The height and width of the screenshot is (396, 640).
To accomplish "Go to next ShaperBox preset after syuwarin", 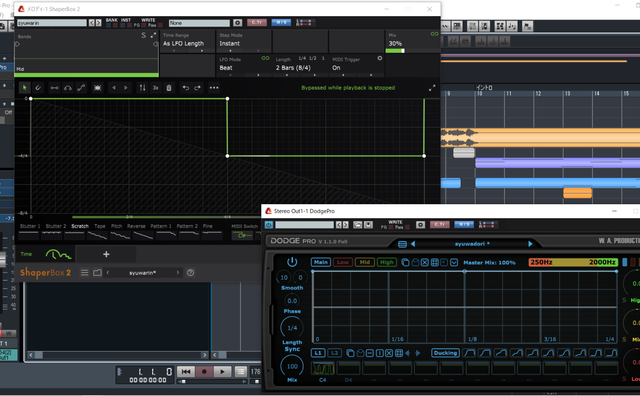I will point(178,272).
